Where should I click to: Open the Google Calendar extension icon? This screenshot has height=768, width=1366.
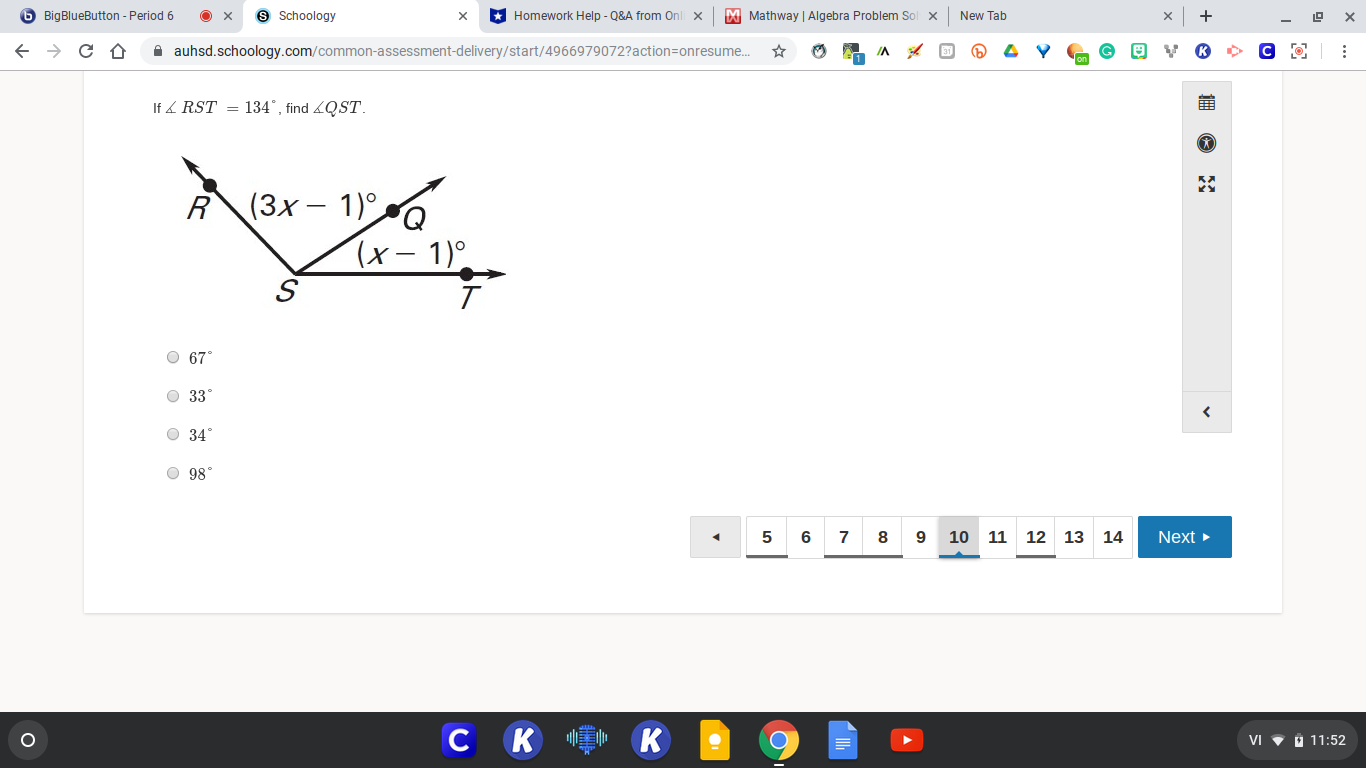(946, 51)
